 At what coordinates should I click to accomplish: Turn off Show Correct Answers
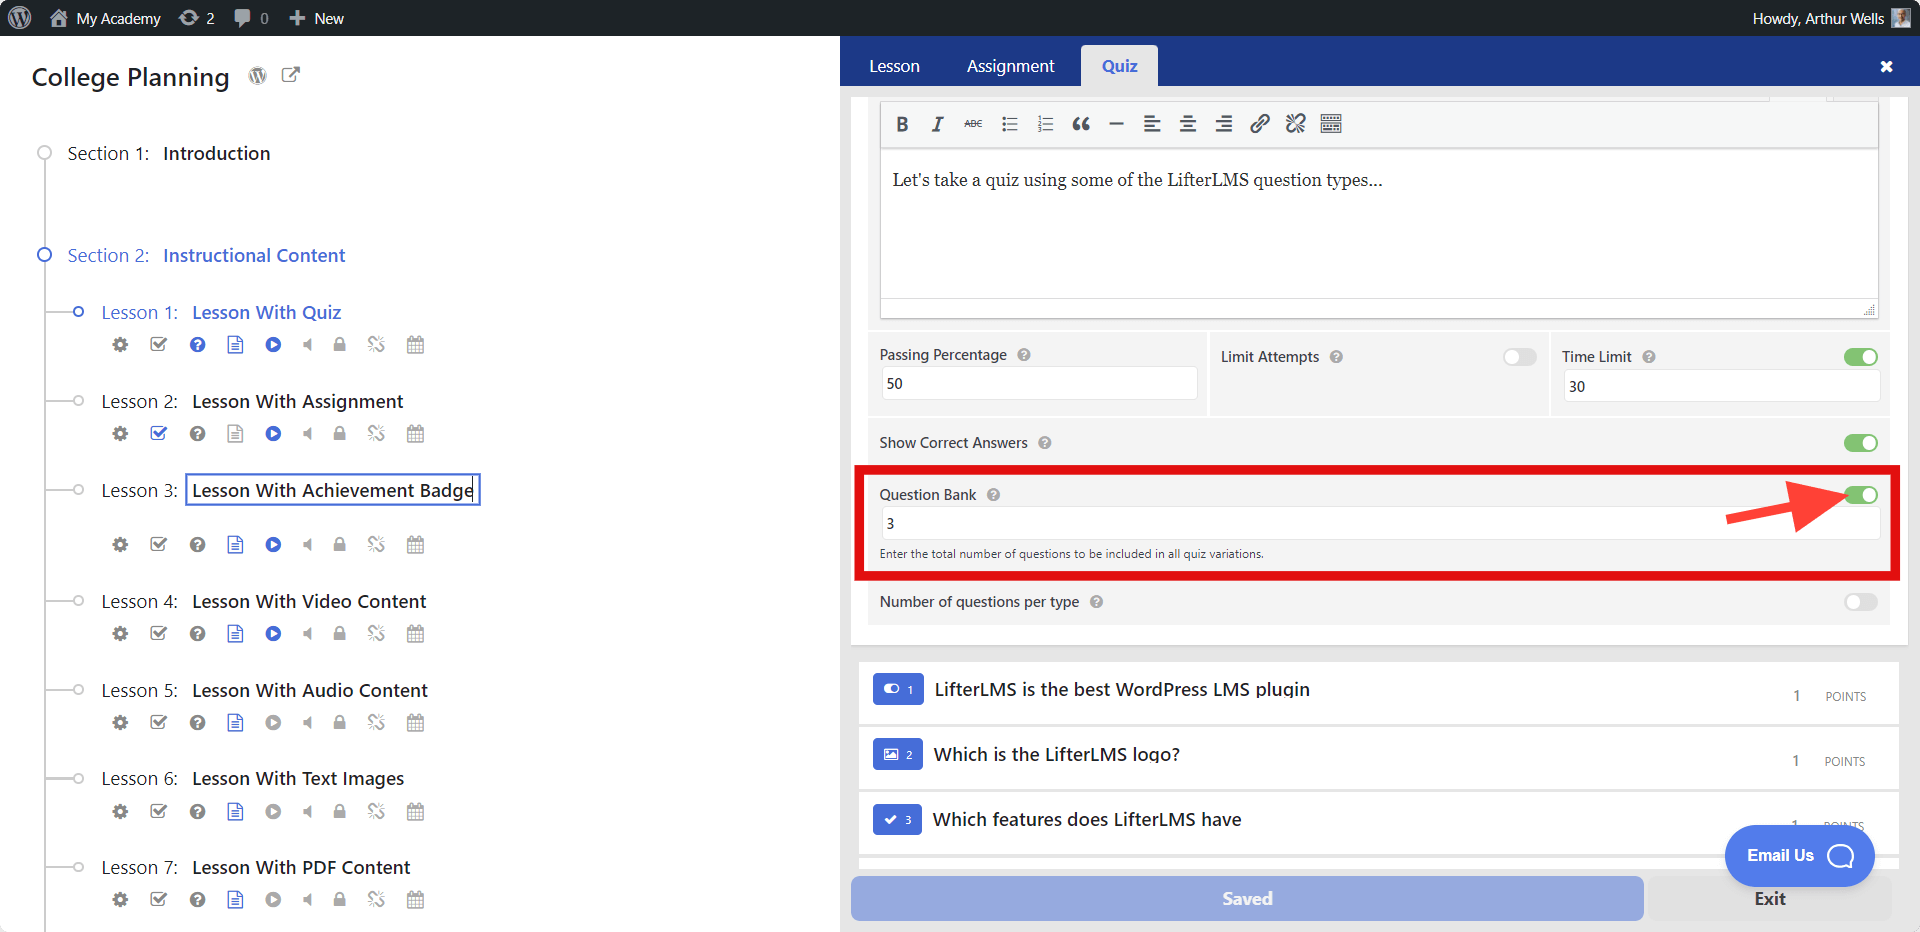click(x=1861, y=443)
